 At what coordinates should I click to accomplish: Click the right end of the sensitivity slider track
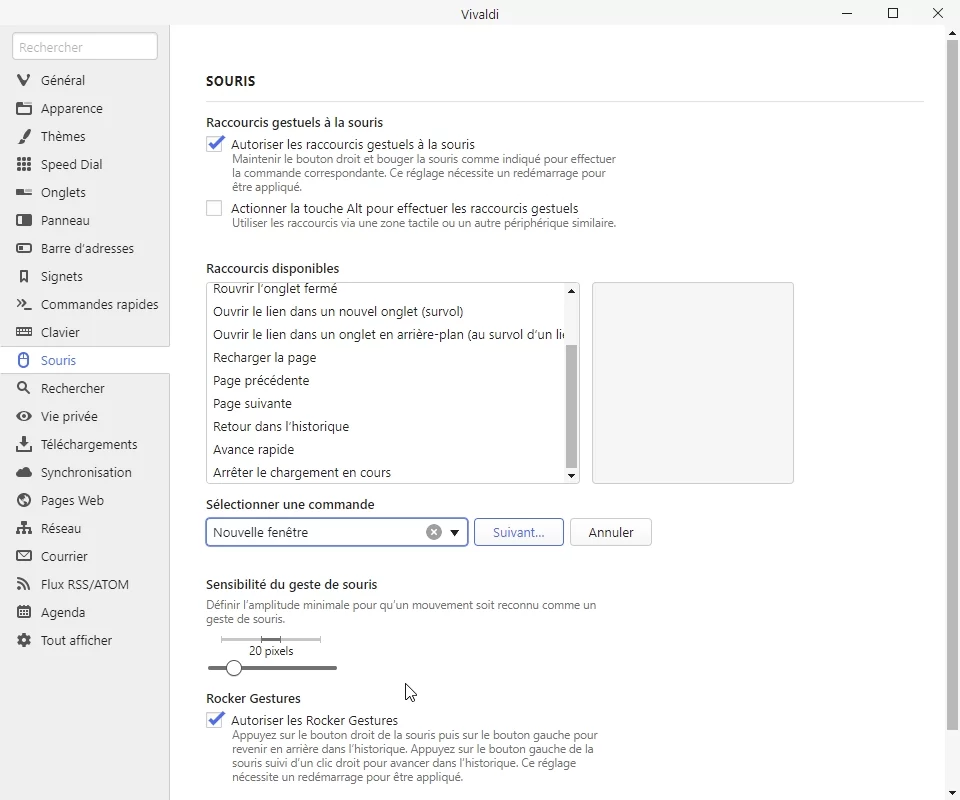(x=334, y=668)
